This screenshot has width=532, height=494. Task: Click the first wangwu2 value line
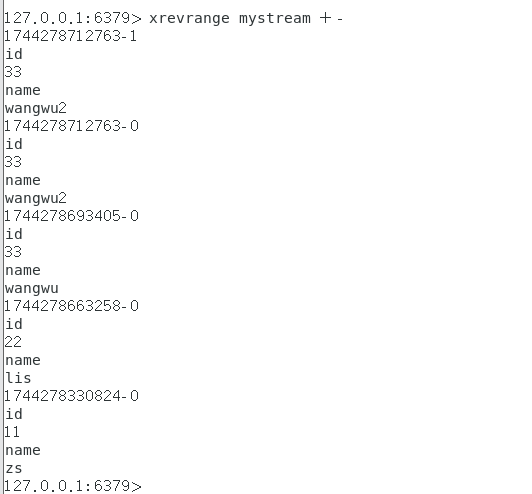pos(36,109)
